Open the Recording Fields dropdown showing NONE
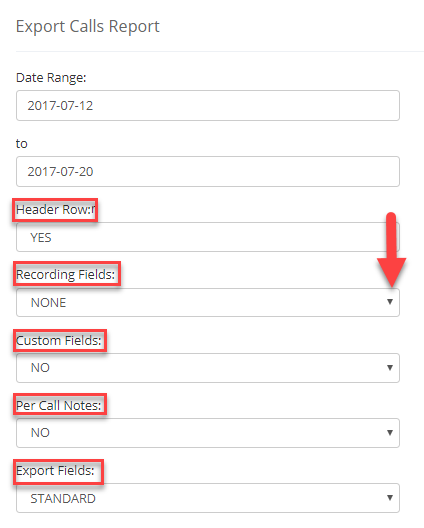The height and width of the screenshot is (528, 424). click(x=208, y=302)
